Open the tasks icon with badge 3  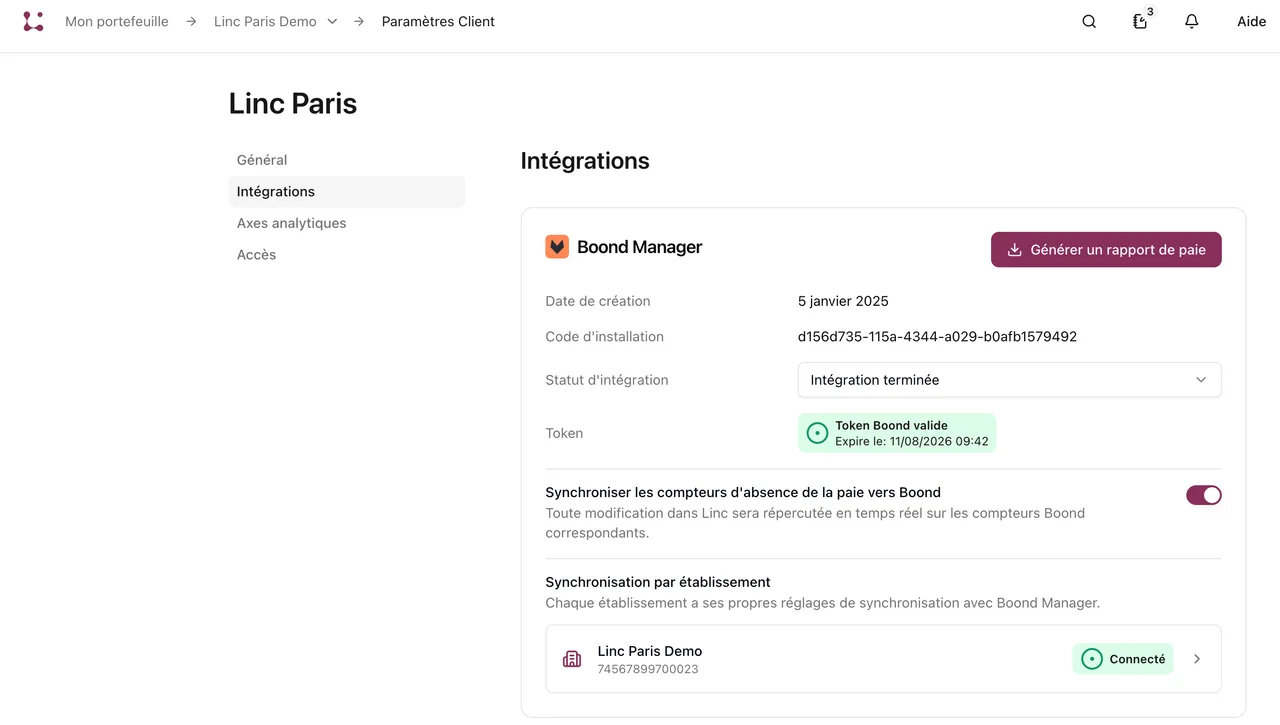(1140, 20)
